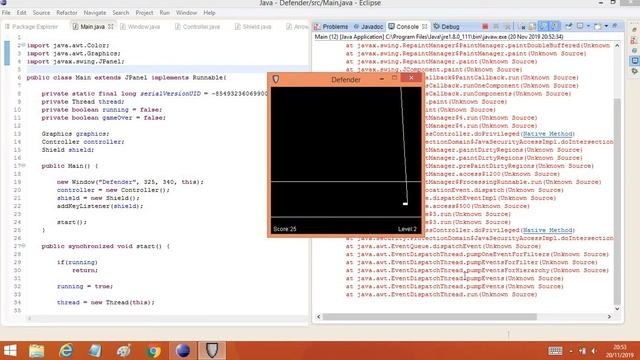The height and width of the screenshot is (360, 640).
Task: Click the console horizontal scrollbar right arrow
Action: pos(609,317)
